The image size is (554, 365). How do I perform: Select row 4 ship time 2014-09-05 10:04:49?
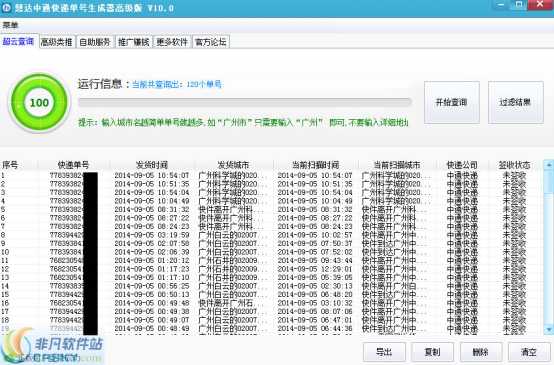coord(152,201)
